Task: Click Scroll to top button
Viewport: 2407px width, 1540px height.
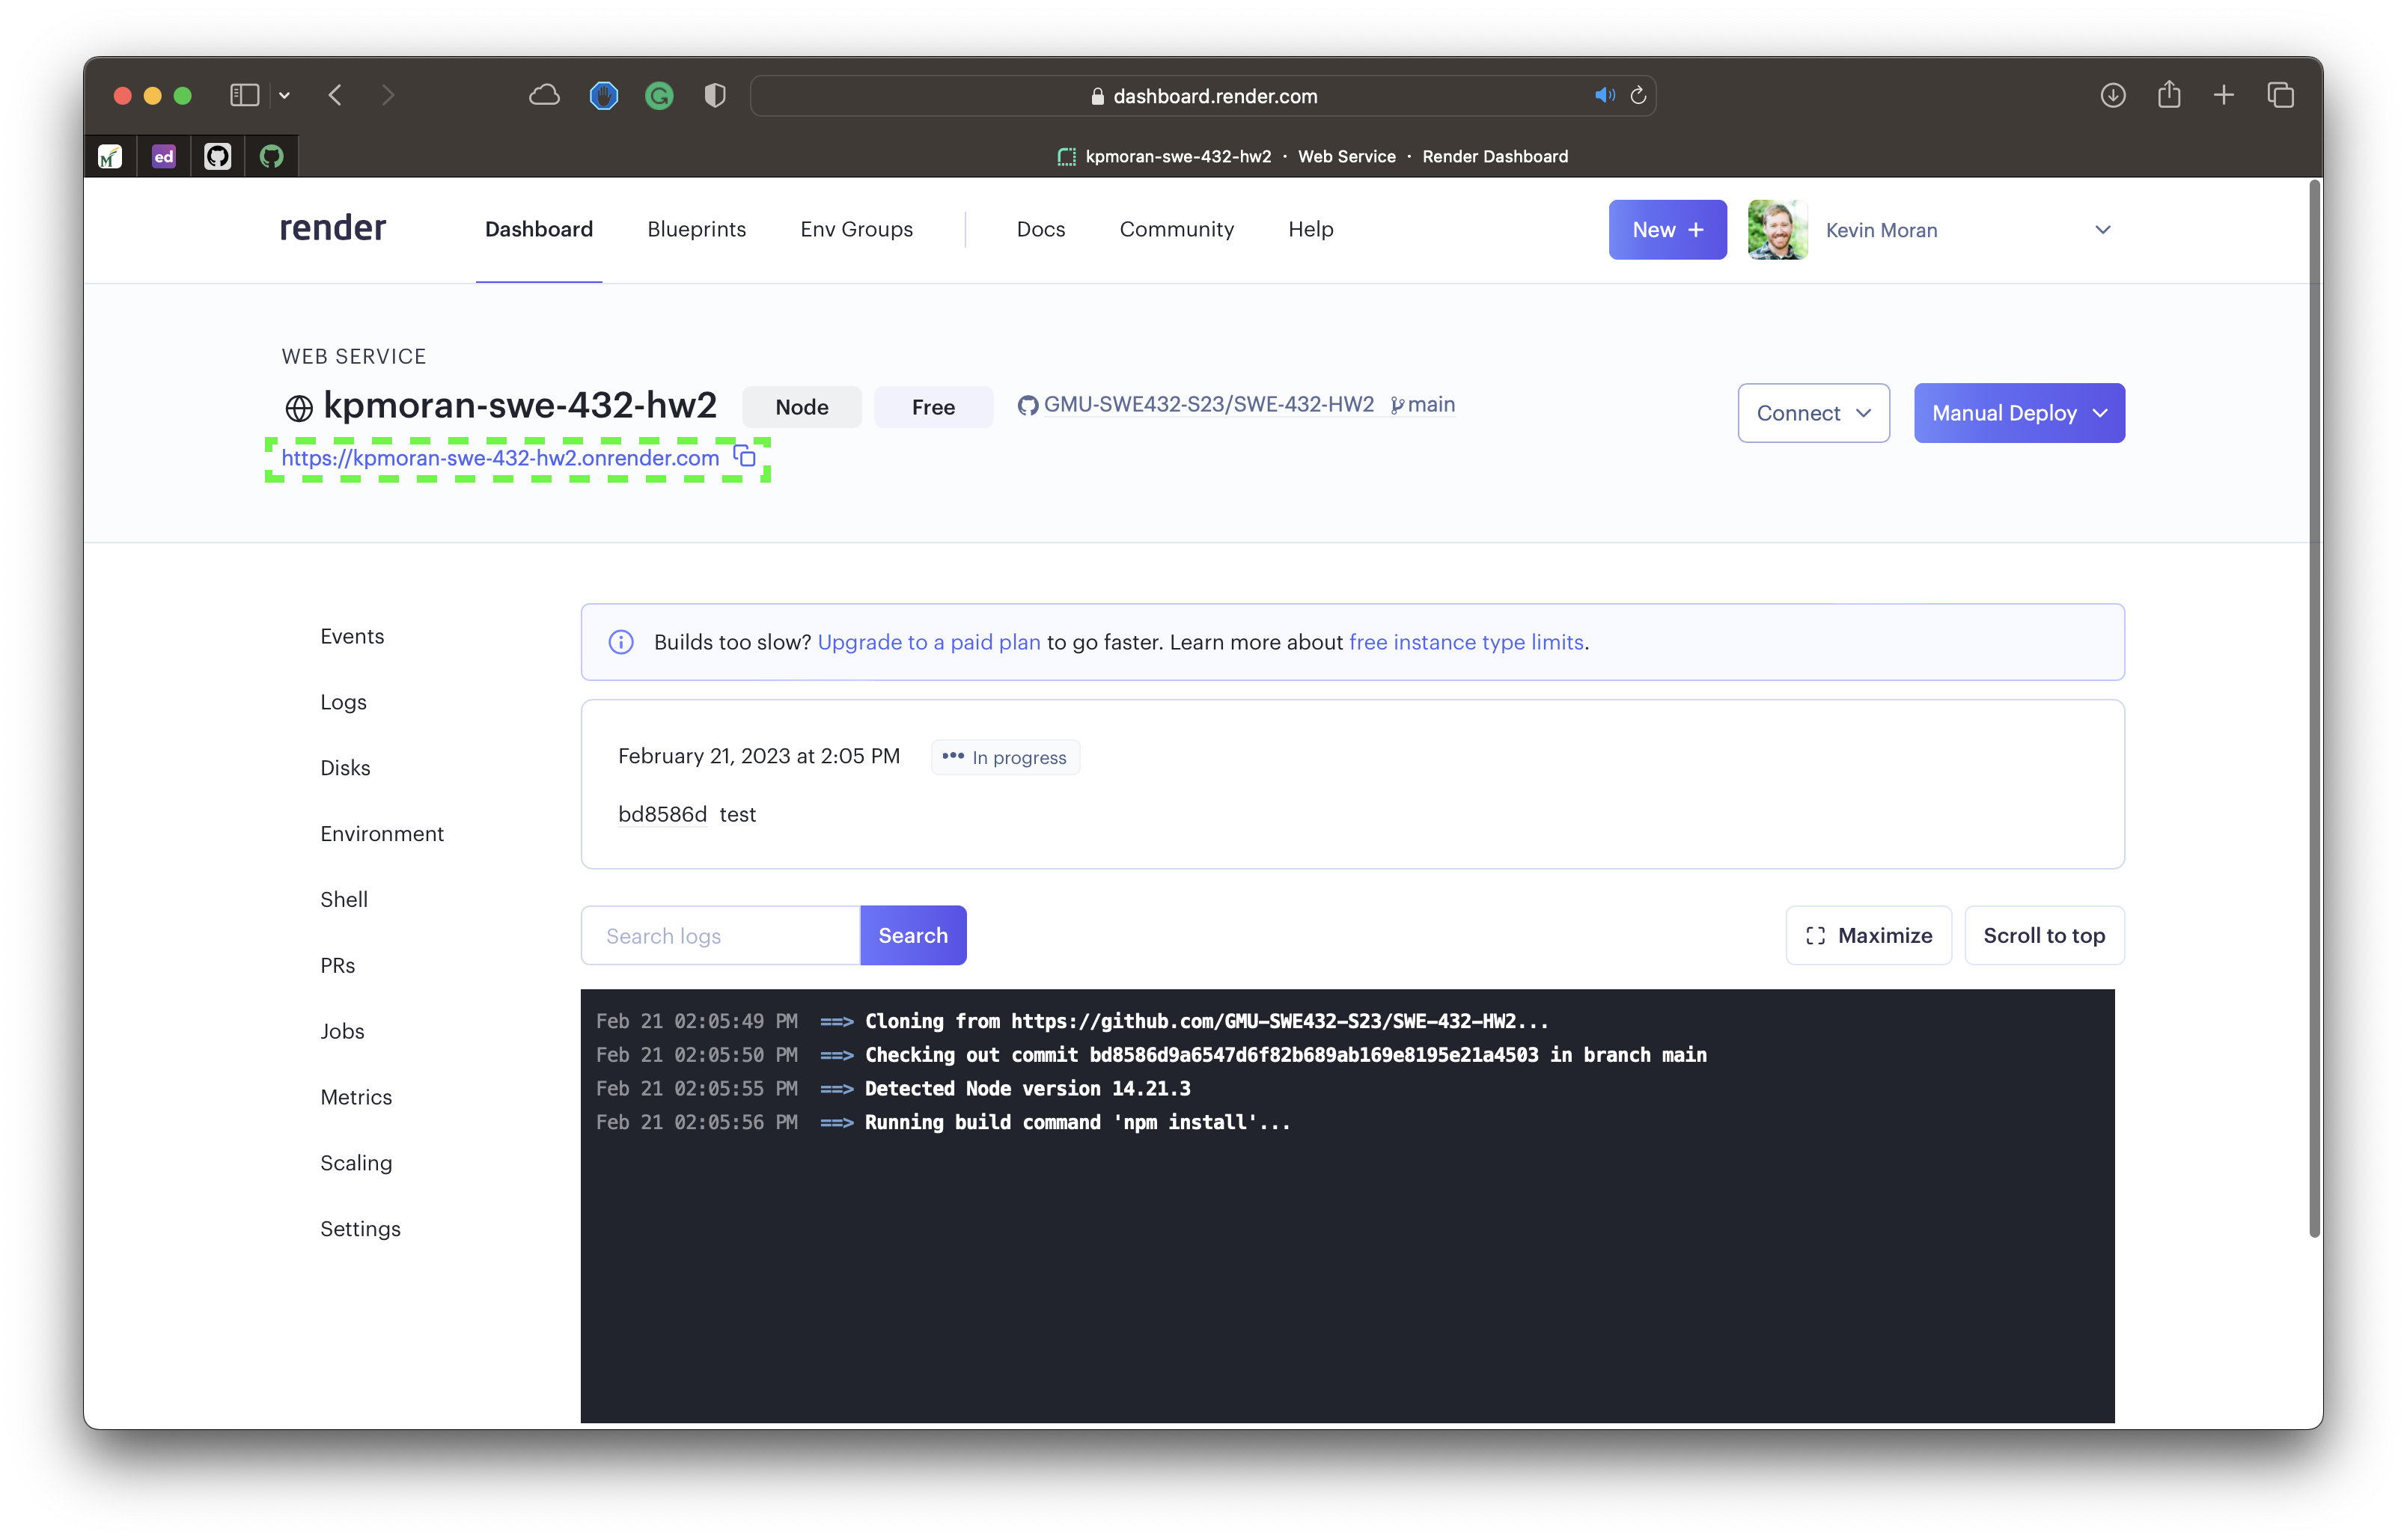Action: pyautogui.click(x=2044, y=936)
